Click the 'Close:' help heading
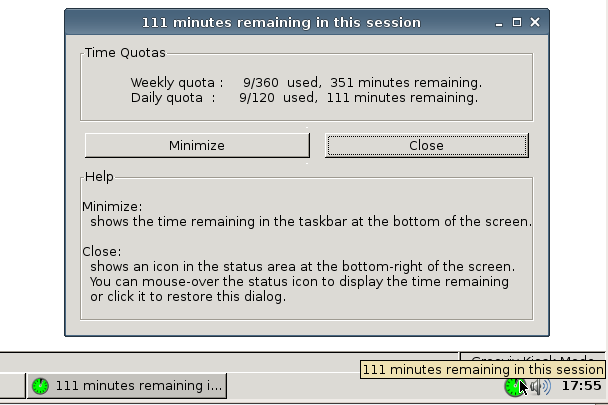Viewport: 608px width, 405px height. [x=102, y=251]
